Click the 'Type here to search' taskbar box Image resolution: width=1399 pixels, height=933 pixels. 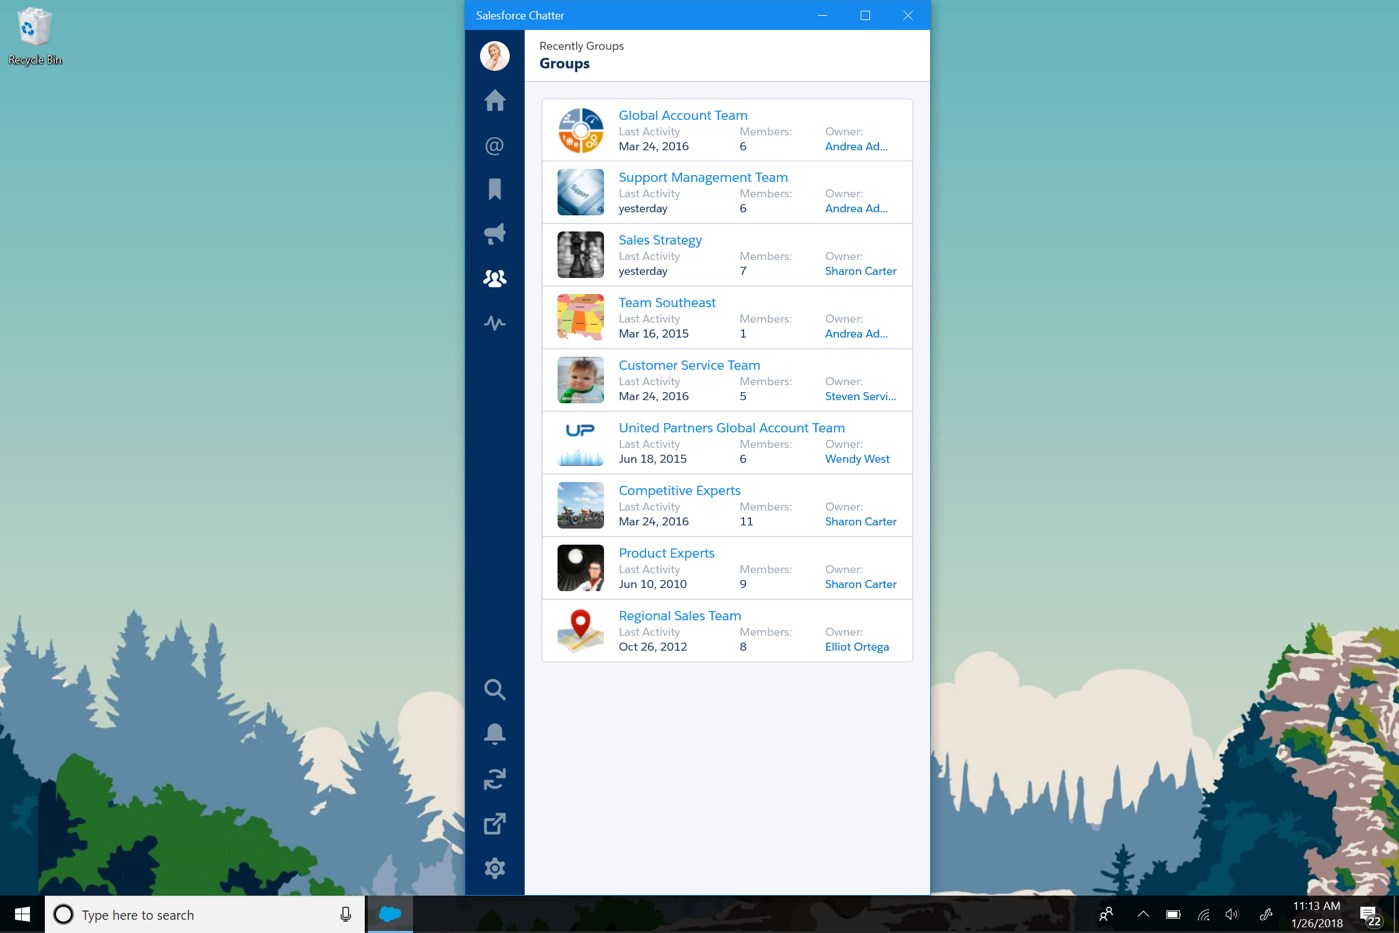(x=205, y=914)
